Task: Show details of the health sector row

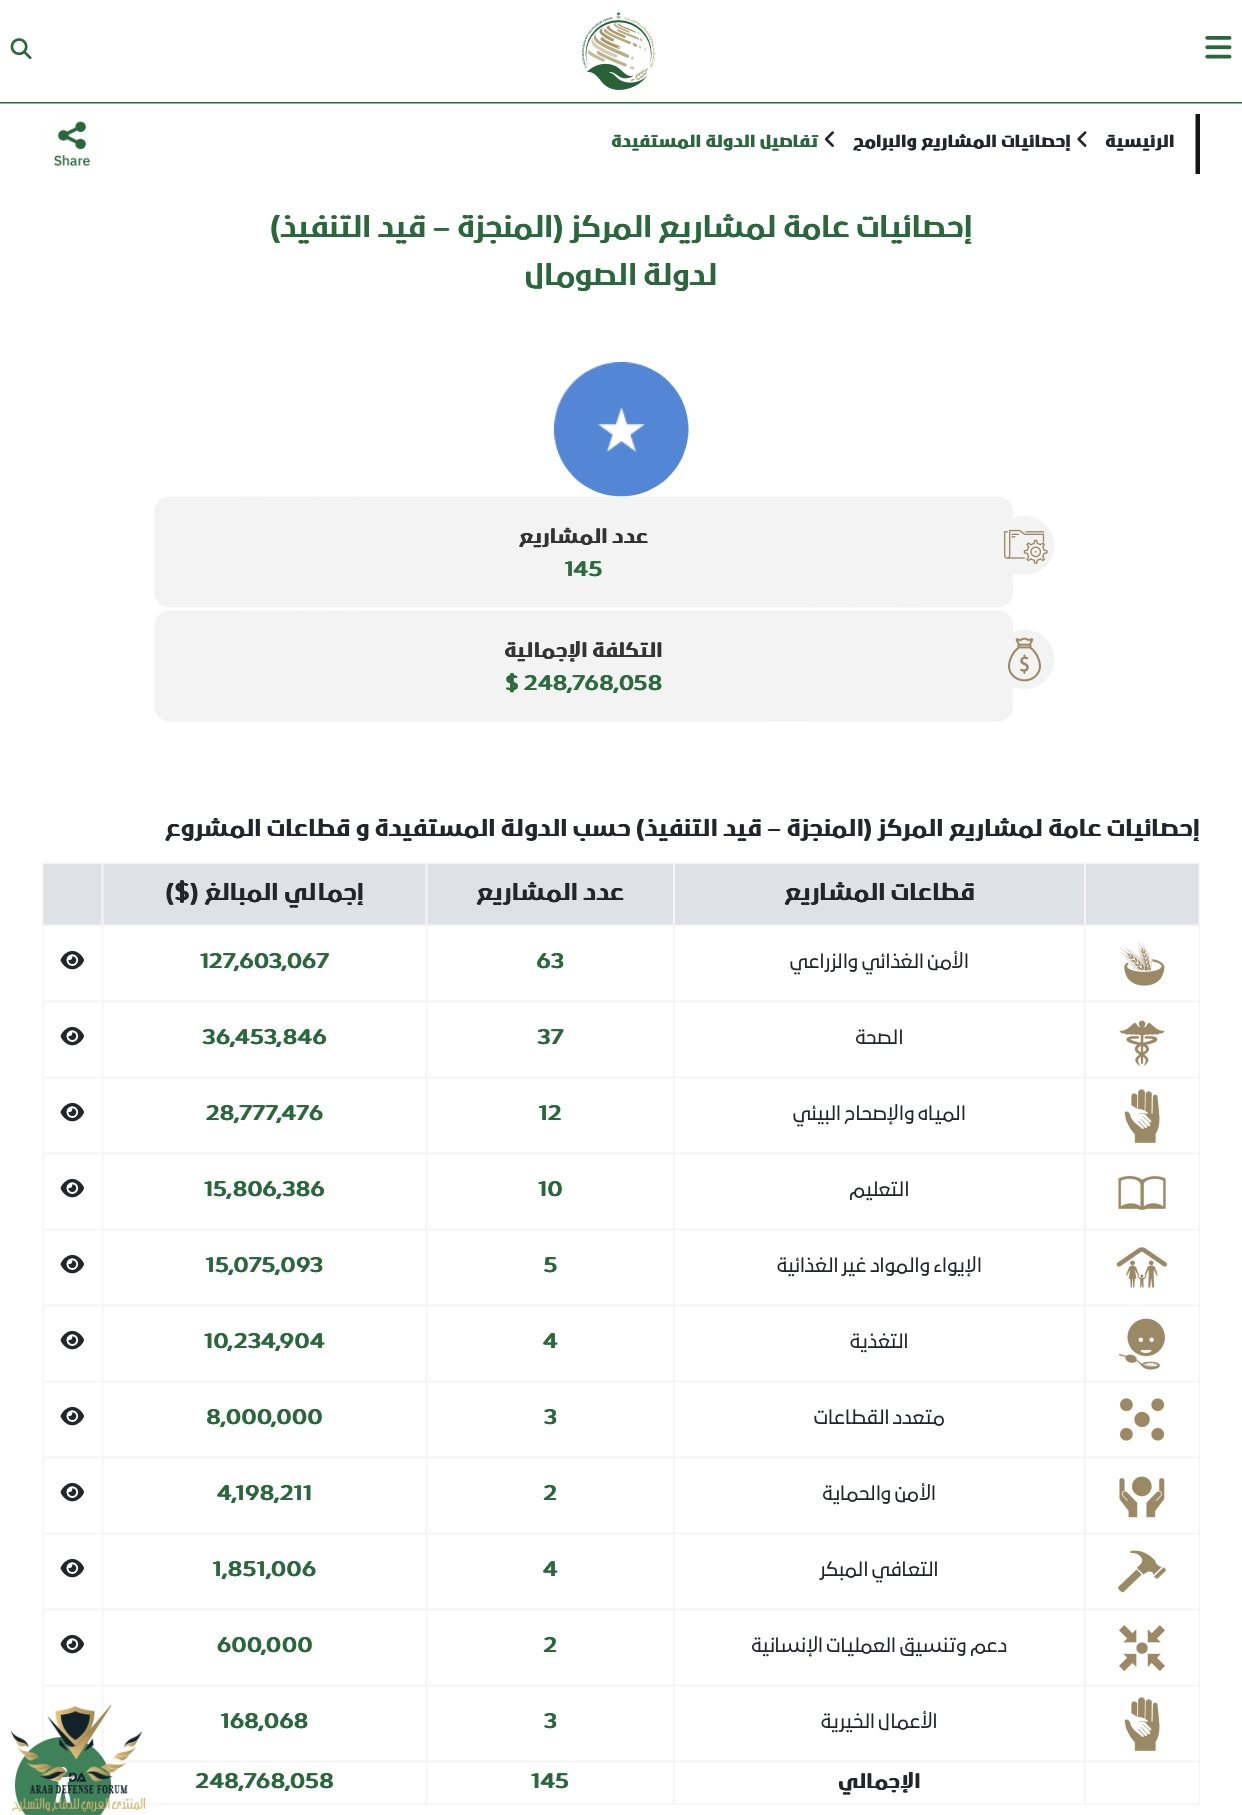Action: point(72,1036)
